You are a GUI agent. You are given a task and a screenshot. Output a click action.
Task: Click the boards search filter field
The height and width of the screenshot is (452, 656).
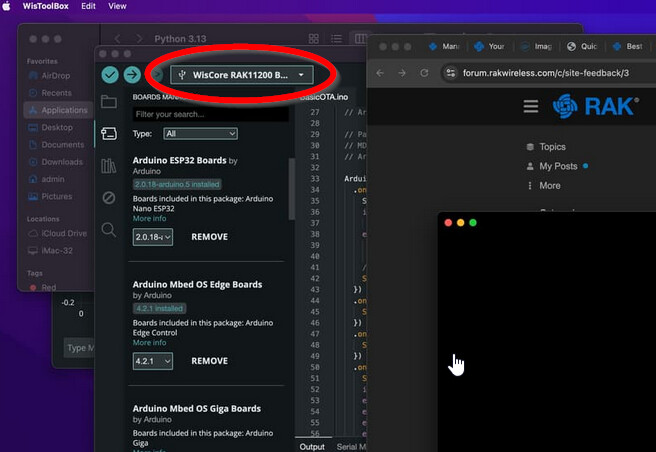(210, 115)
